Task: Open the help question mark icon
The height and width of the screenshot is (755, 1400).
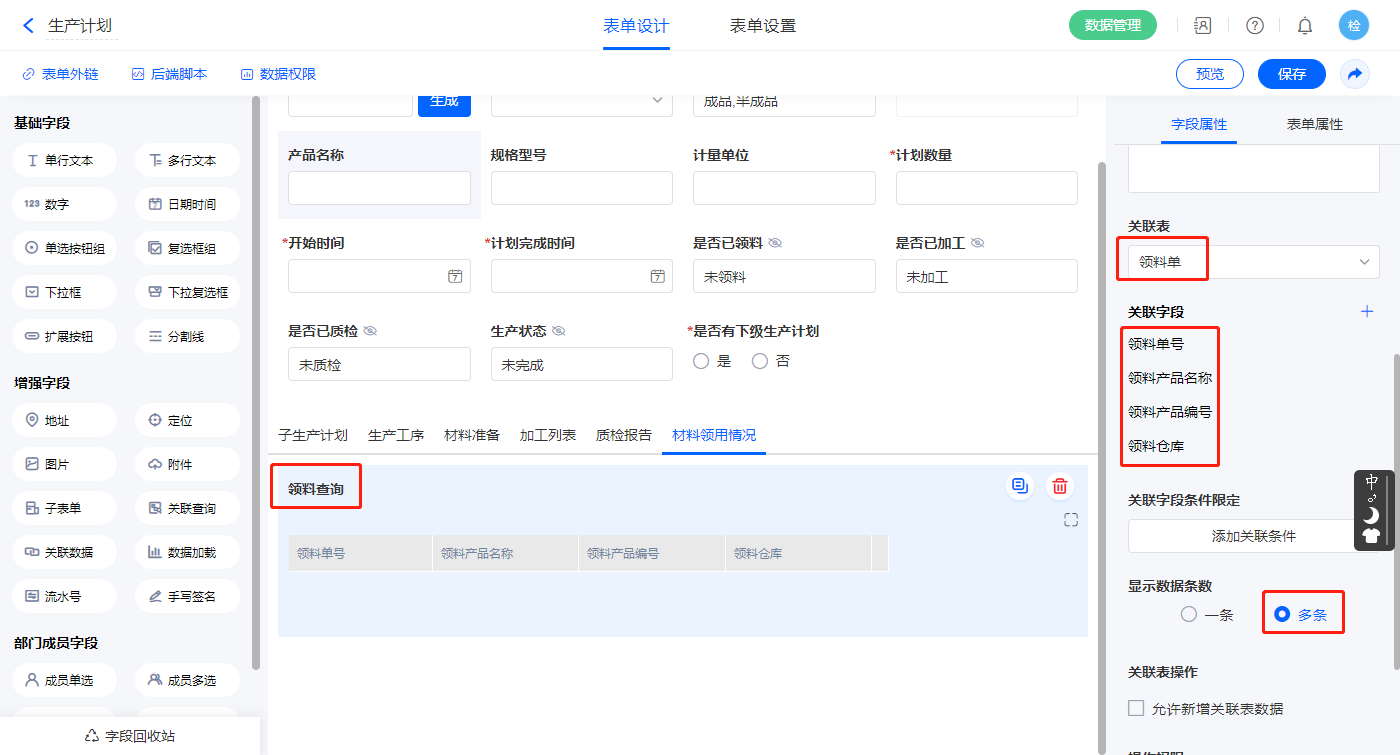Action: tap(1254, 26)
